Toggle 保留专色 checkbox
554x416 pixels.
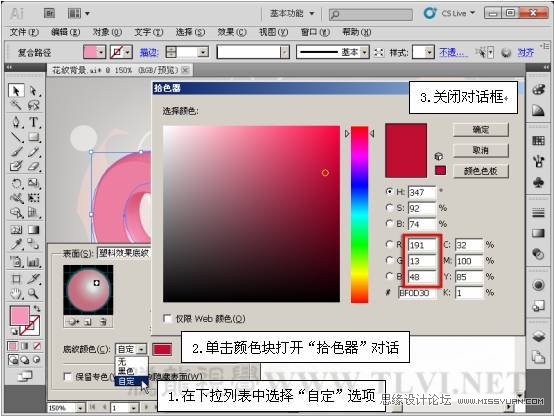click(x=67, y=377)
